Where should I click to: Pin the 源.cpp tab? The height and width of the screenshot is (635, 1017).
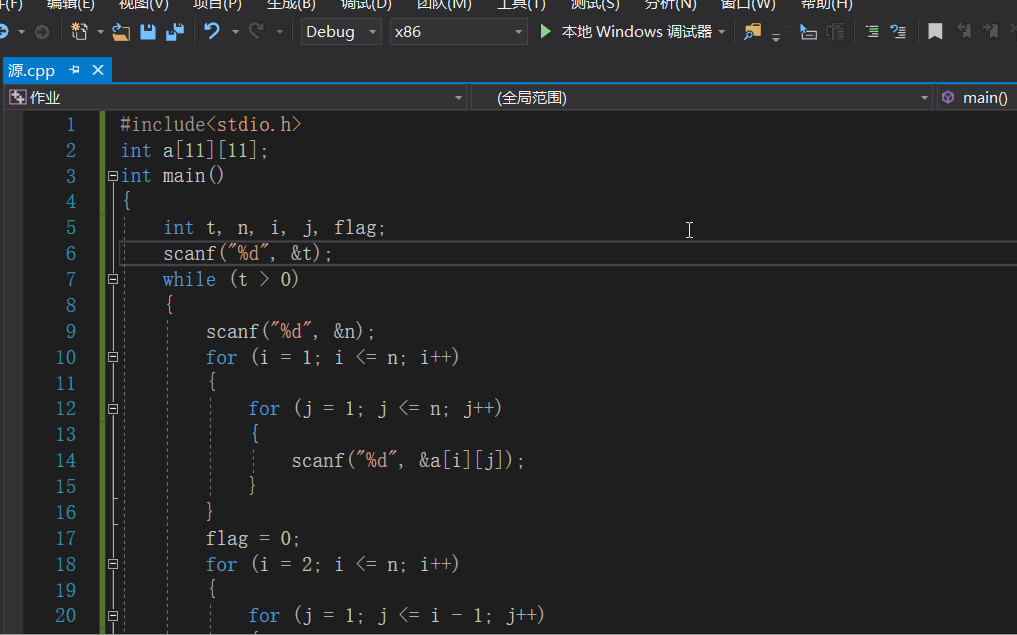click(x=75, y=69)
